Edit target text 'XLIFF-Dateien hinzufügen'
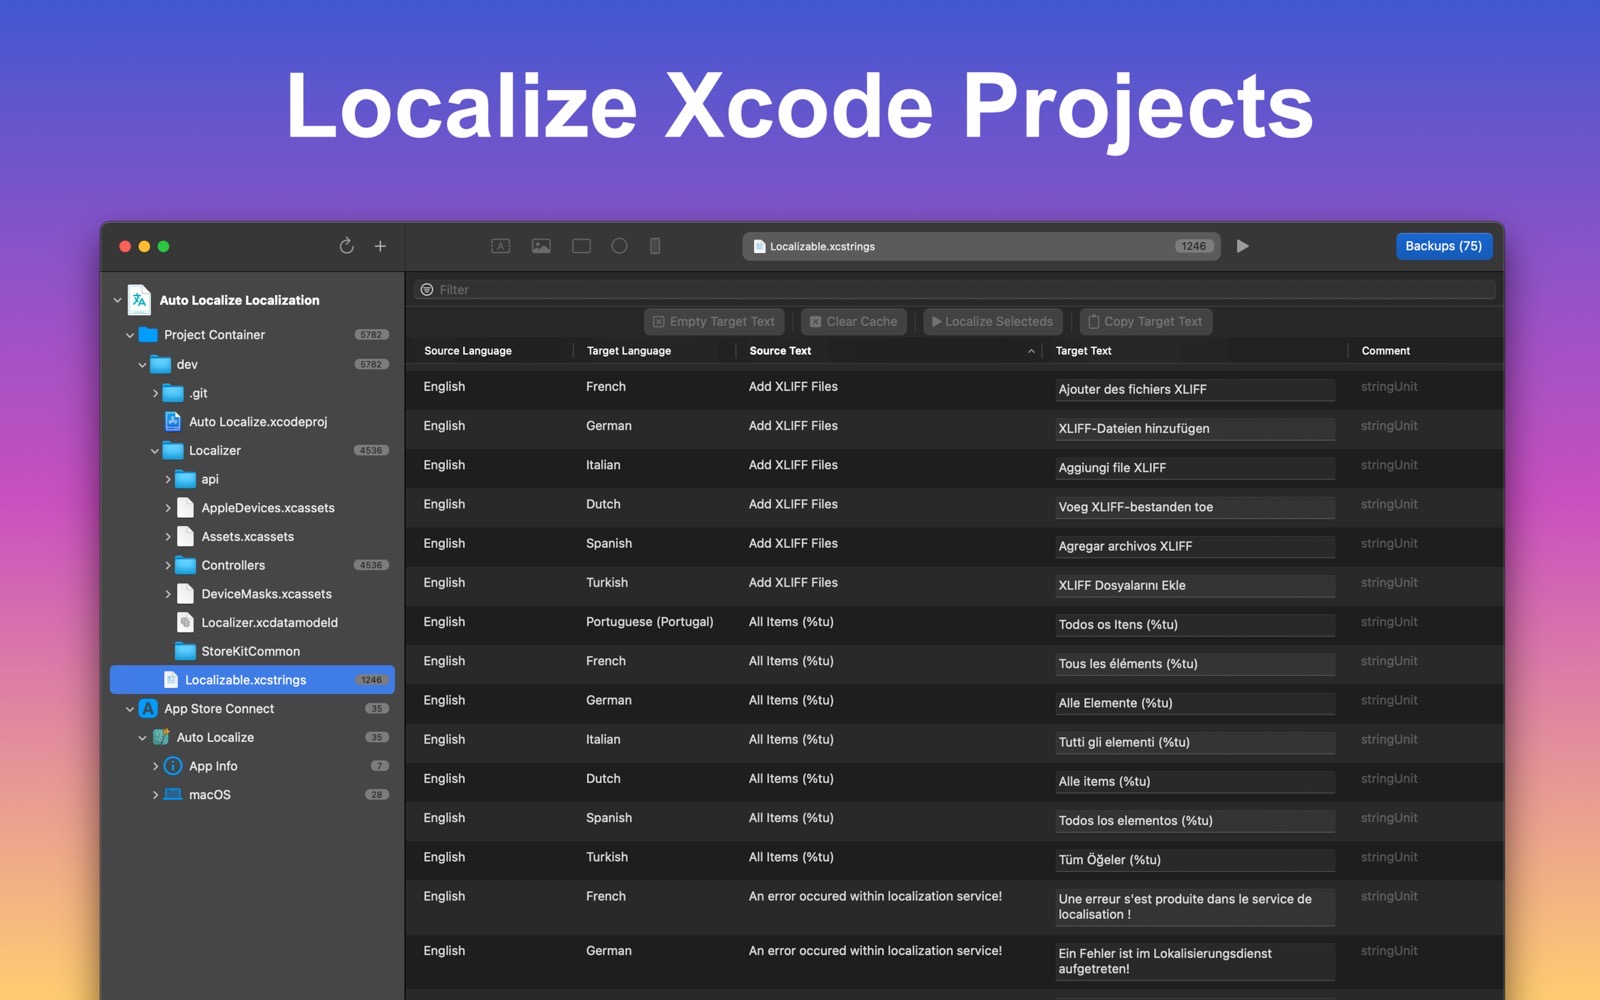This screenshot has width=1600, height=1000. click(x=1195, y=429)
